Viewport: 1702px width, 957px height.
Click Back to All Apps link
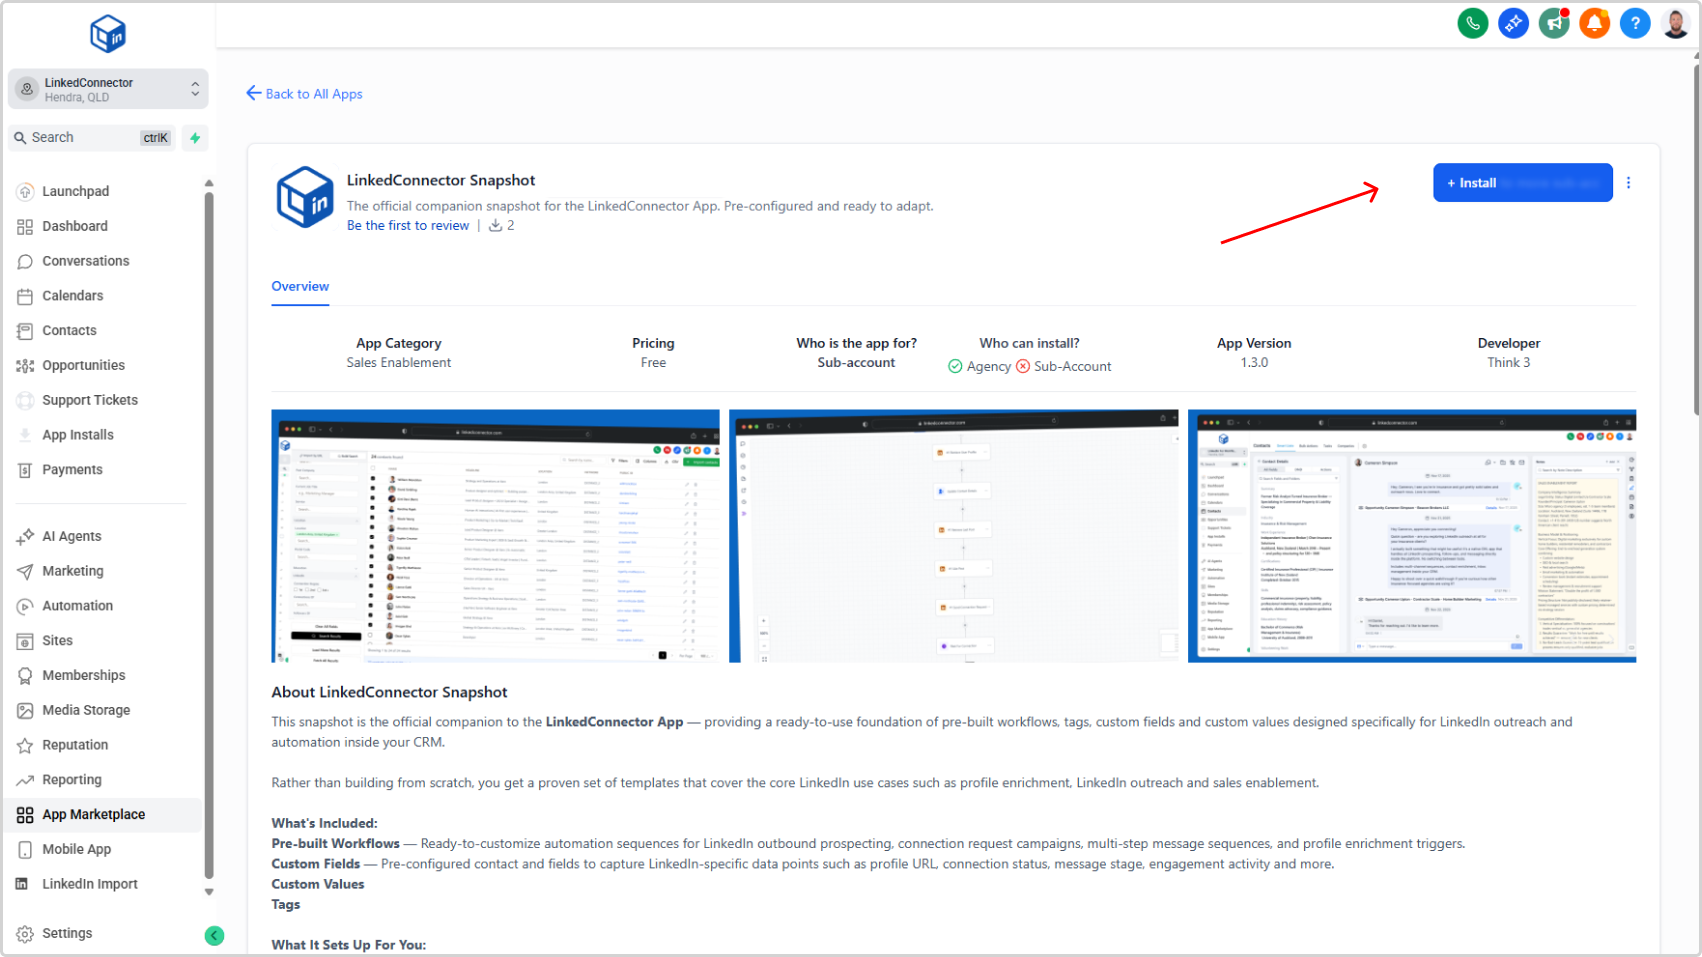click(x=305, y=94)
